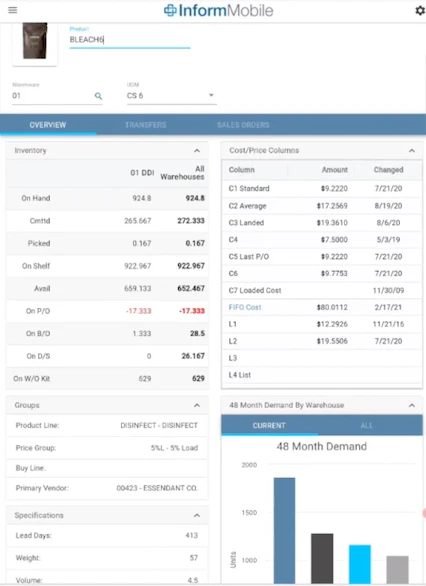Switch to the Transfers tab
This screenshot has width=426, height=586.
pos(145,125)
